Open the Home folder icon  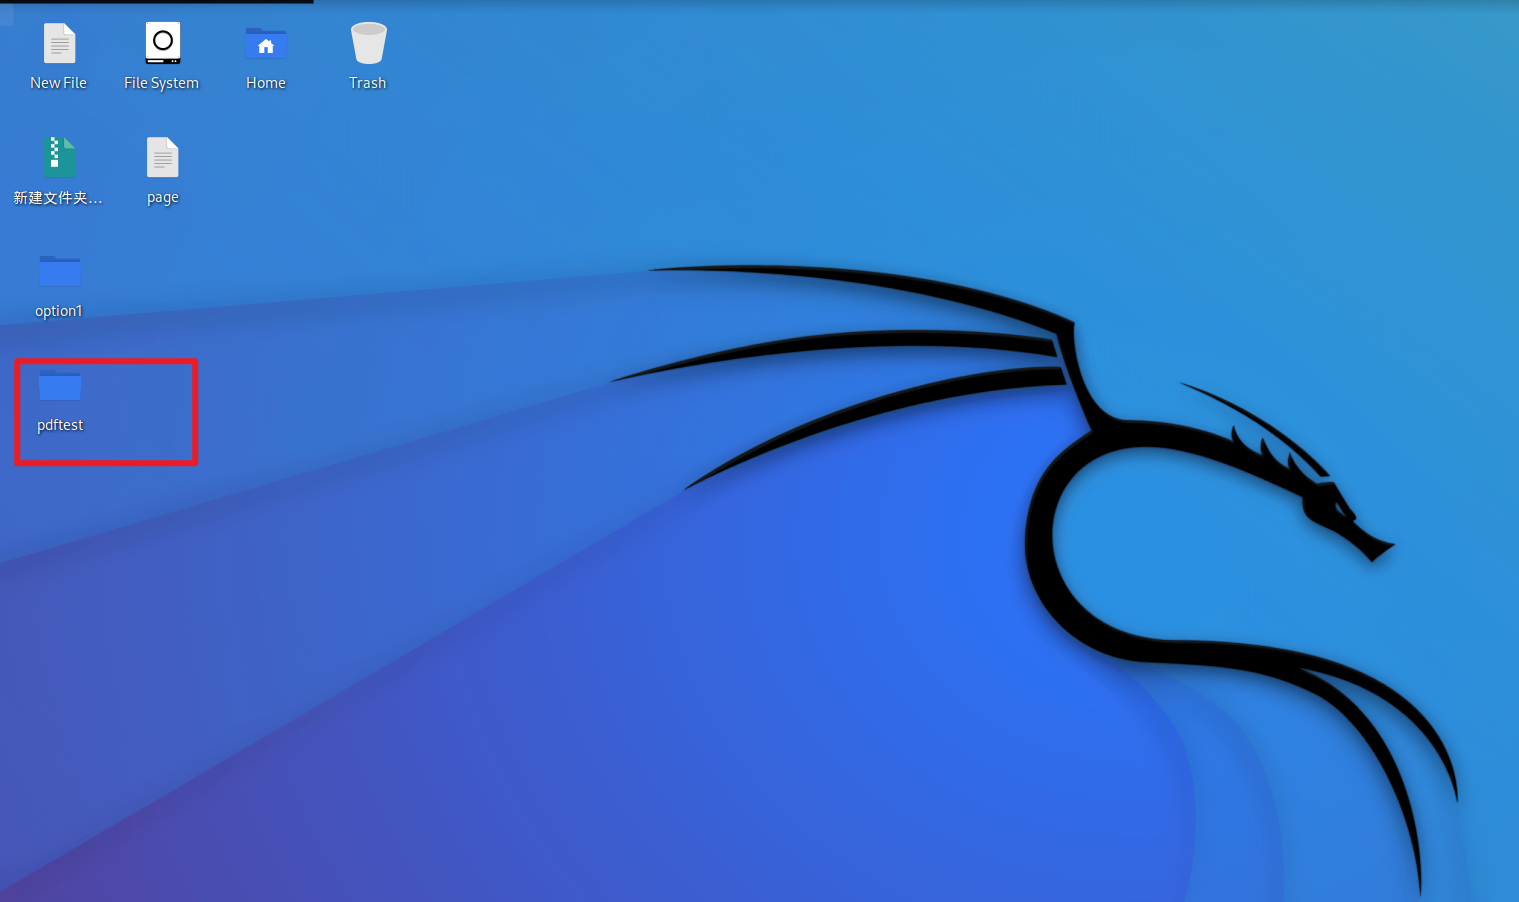pos(266,44)
